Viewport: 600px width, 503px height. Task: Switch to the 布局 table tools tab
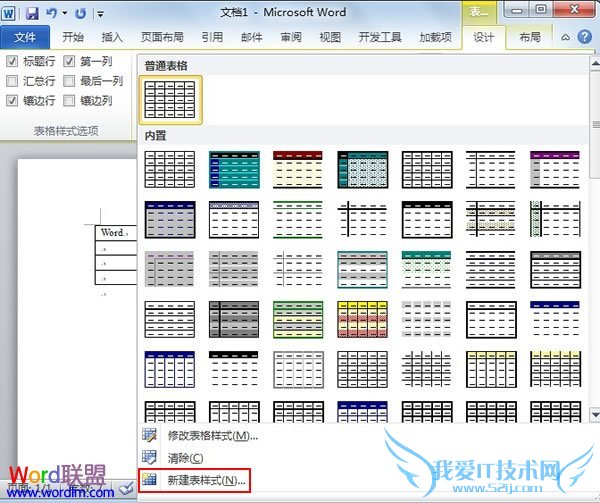coord(530,37)
